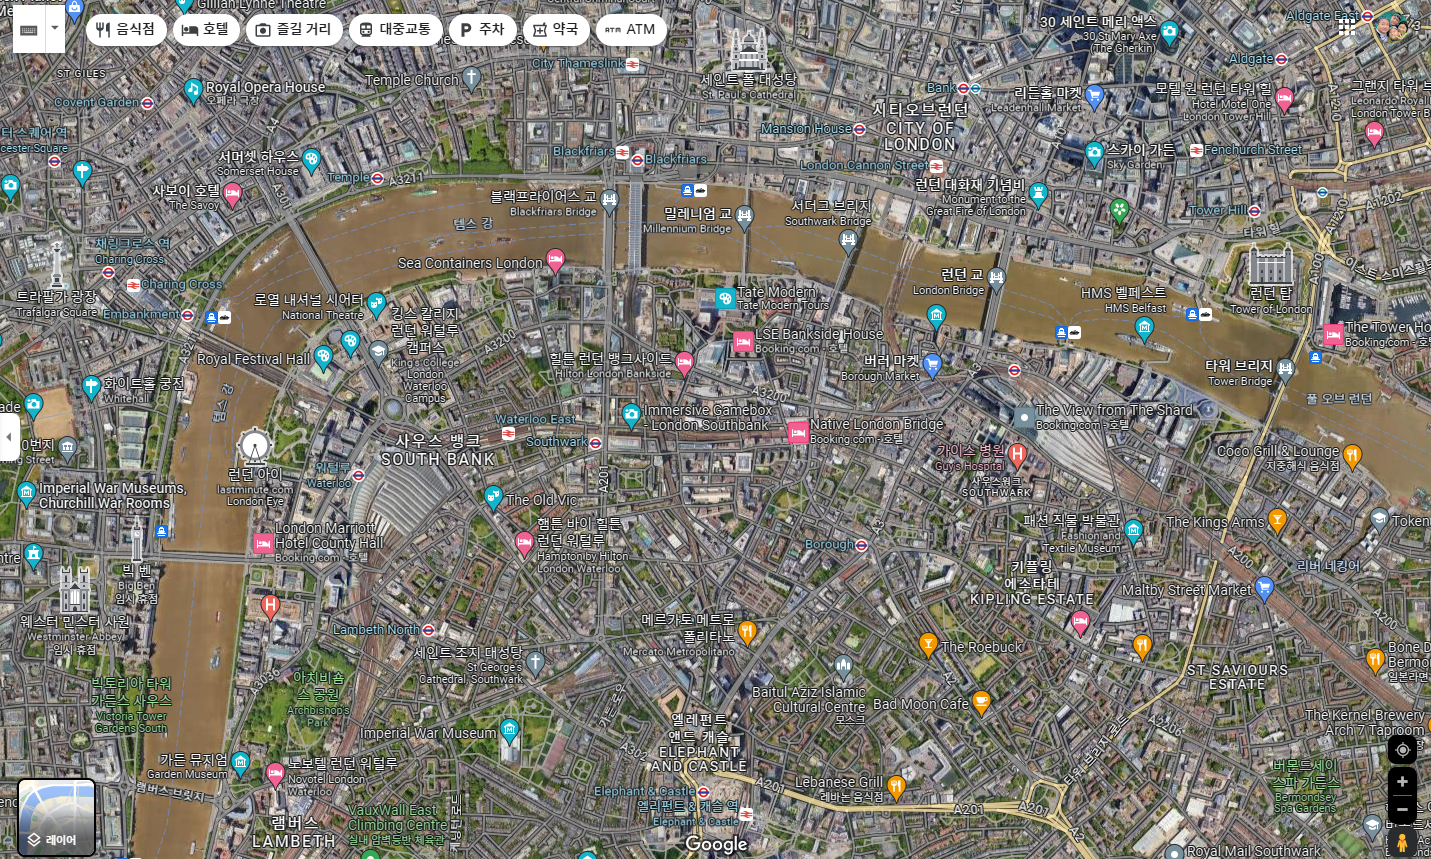The height and width of the screenshot is (859, 1431).
Task: Click the SOUTH BANK district label
Action: [438, 450]
